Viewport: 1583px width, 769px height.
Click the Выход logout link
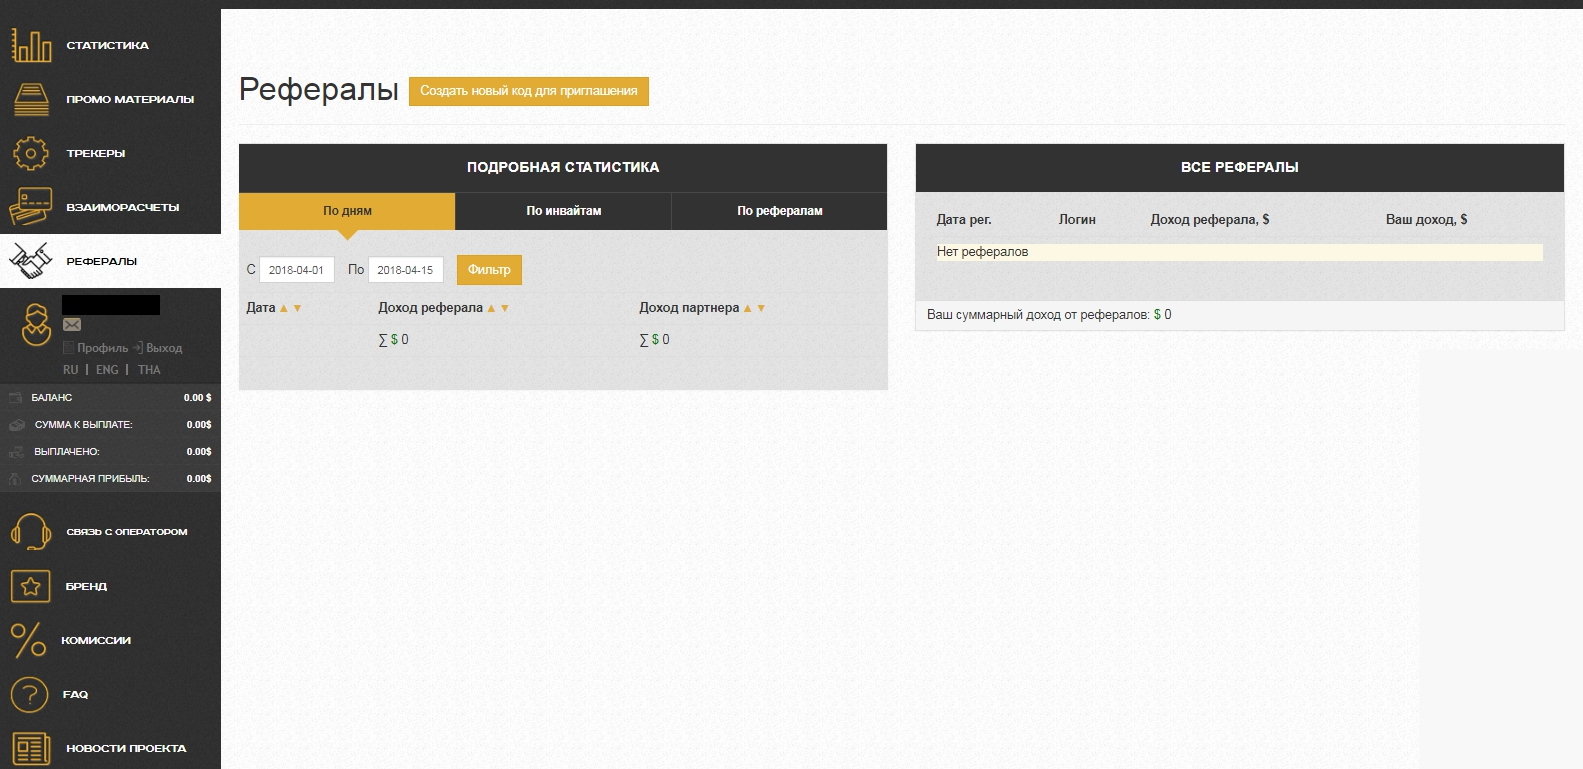pos(163,348)
